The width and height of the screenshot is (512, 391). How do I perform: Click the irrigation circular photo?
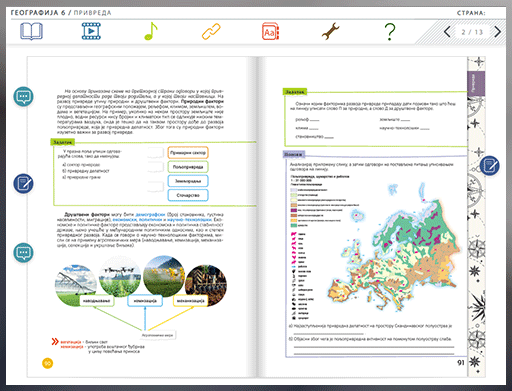click(x=76, y=284)
